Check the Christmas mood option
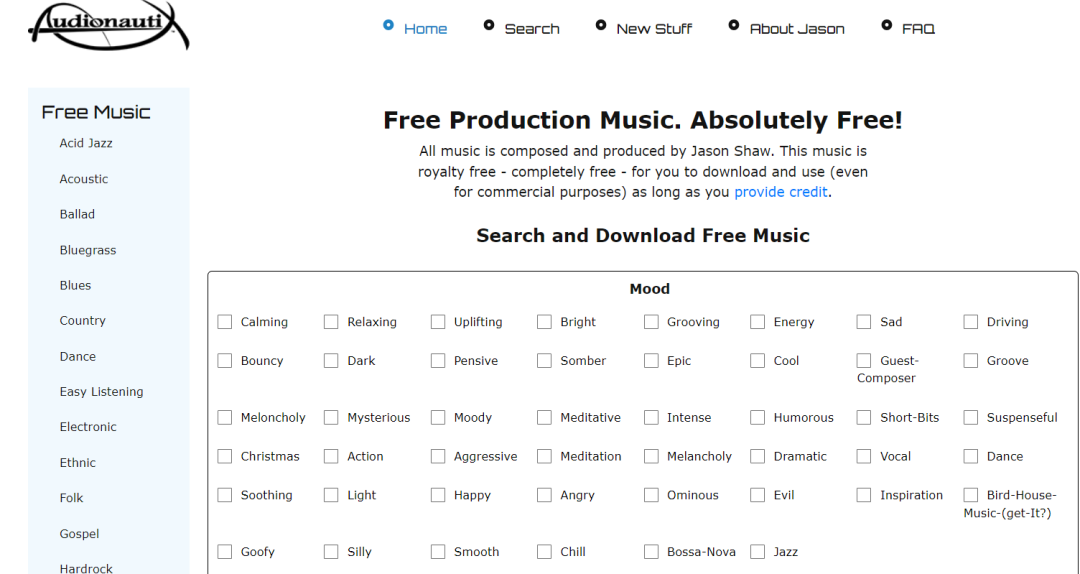The height and width of the screenshot is (574, 1080). (225, 456)
